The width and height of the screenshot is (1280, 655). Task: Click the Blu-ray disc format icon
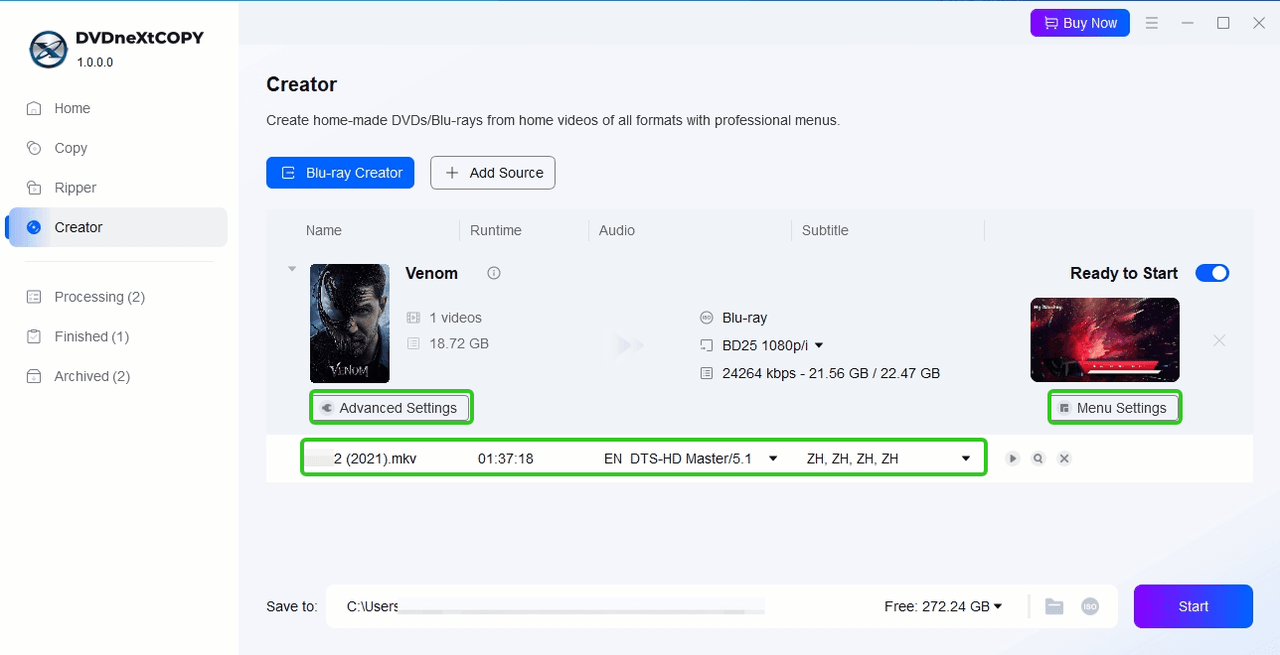707,318
